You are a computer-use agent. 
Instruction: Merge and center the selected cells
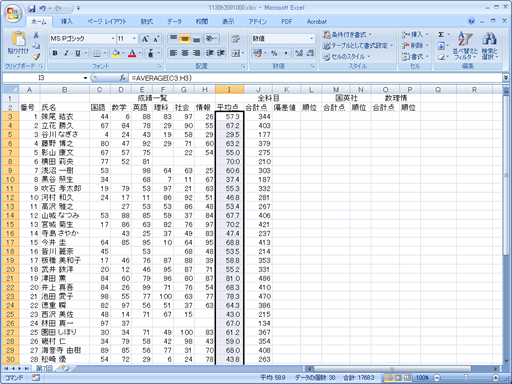237,53
